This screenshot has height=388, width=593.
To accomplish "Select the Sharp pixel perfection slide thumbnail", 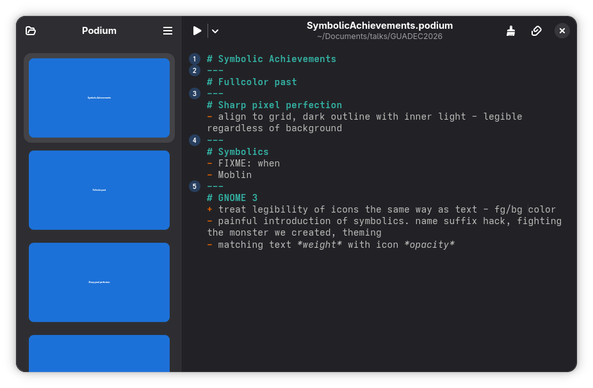I will [99, 282].
